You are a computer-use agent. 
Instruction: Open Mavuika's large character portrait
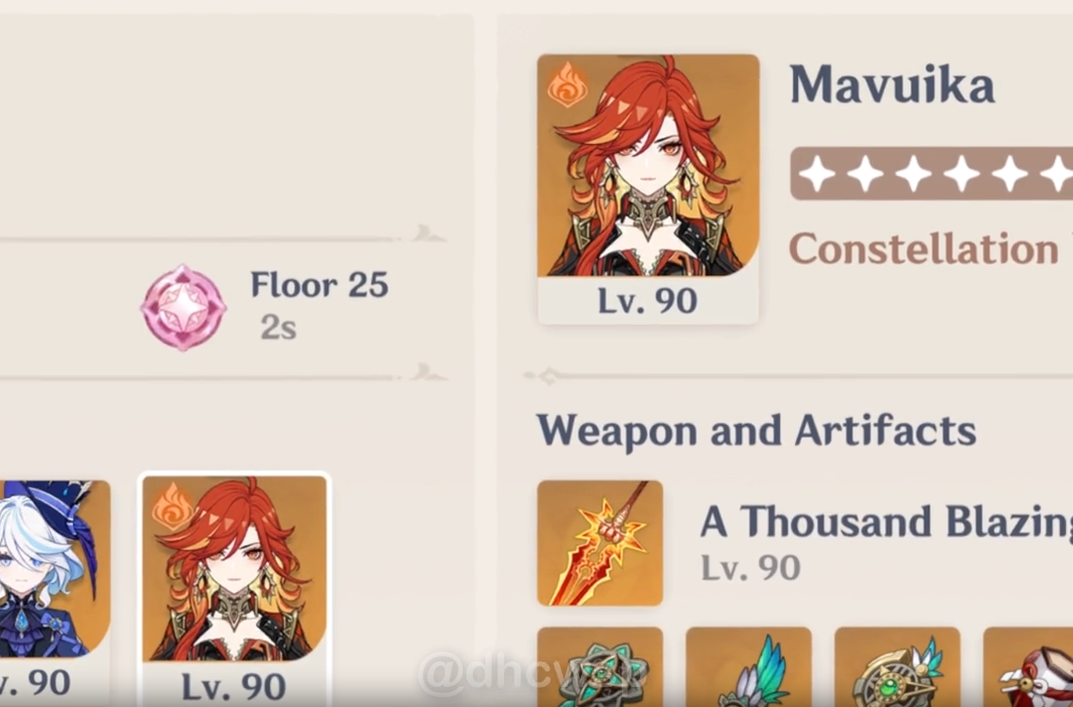click(x=648, y=166)
